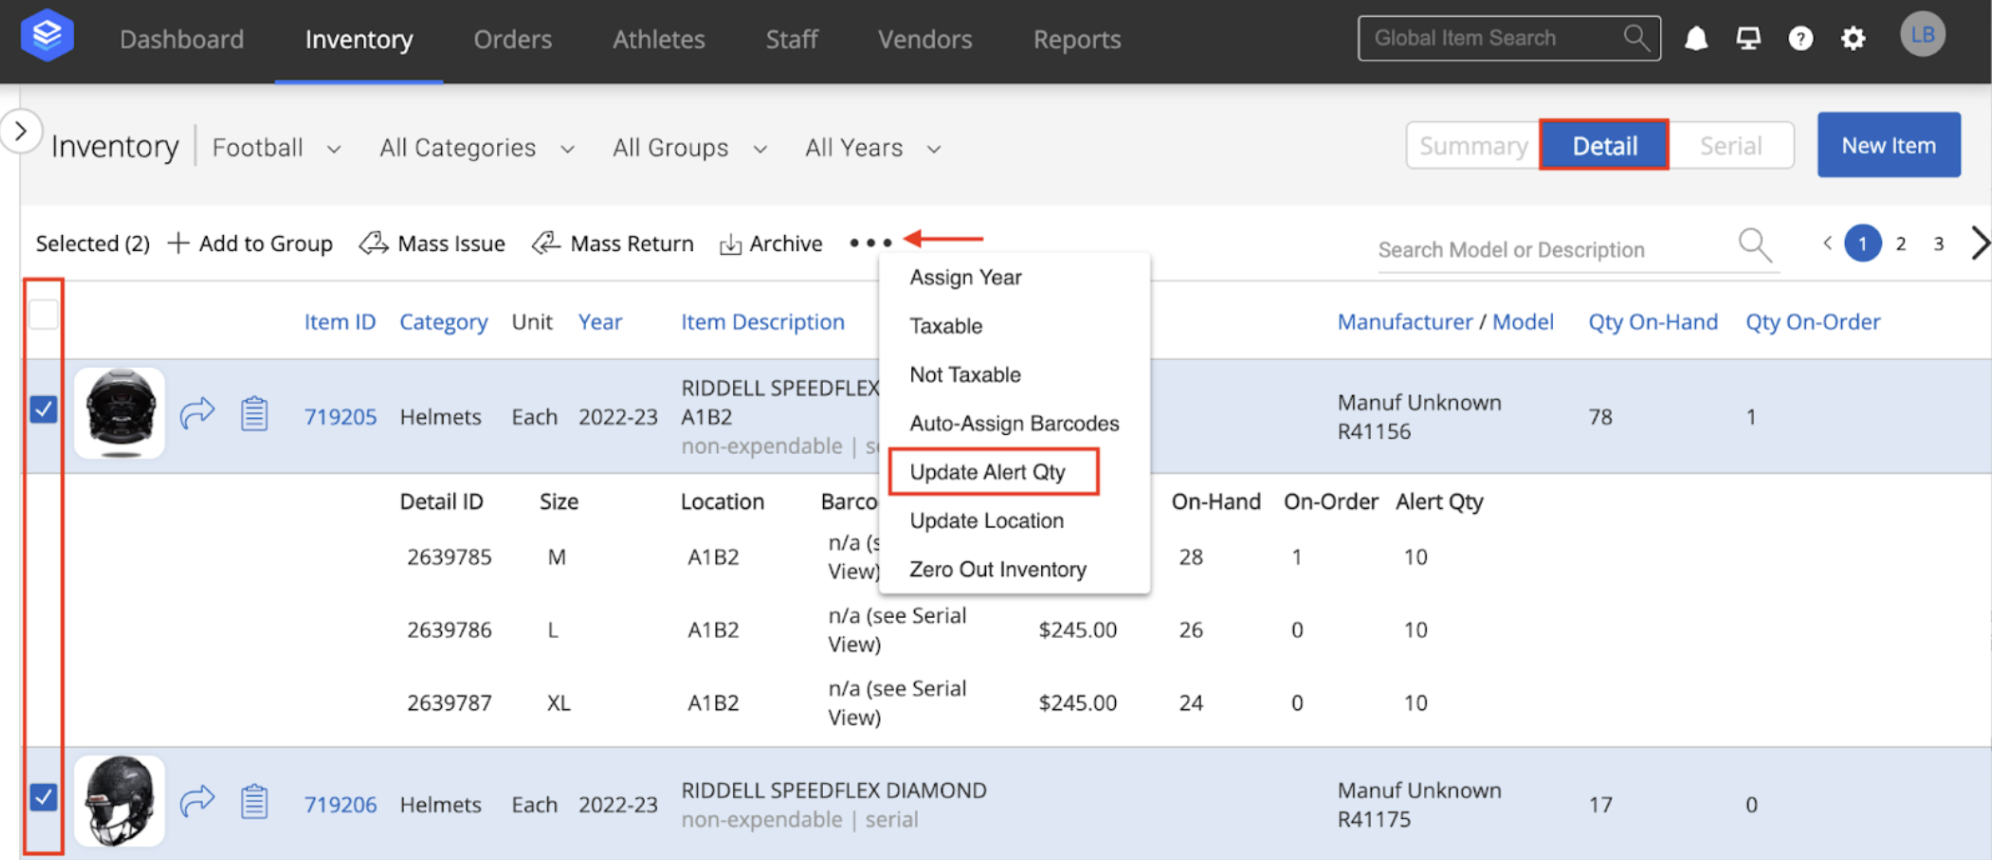Click the Archive action
This screenshot has height=860, width=1992.
771,243
